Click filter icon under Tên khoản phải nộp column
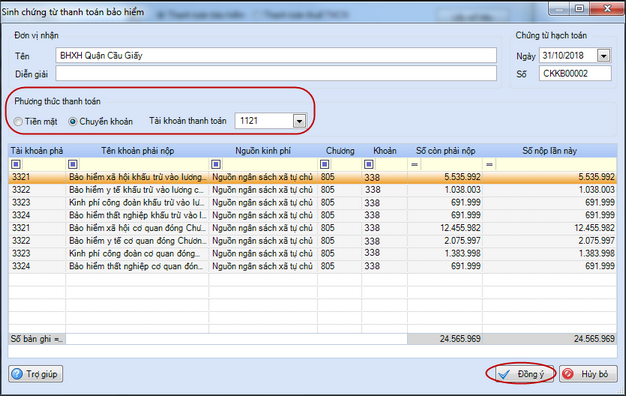This screenshot has height=396, width=626. click(x=73, y=164)
